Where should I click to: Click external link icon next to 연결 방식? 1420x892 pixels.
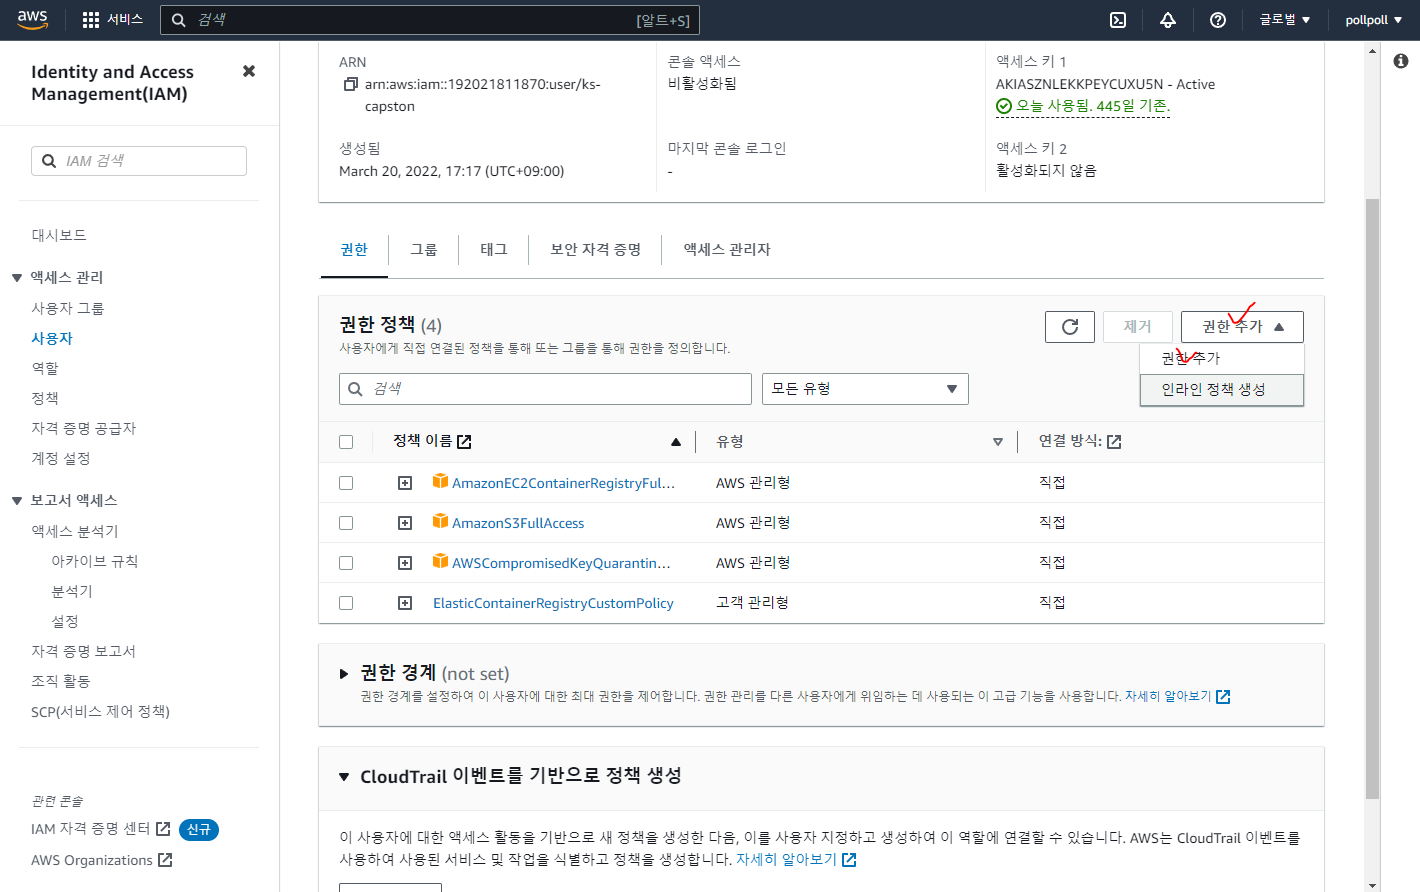coord(1114,441)
